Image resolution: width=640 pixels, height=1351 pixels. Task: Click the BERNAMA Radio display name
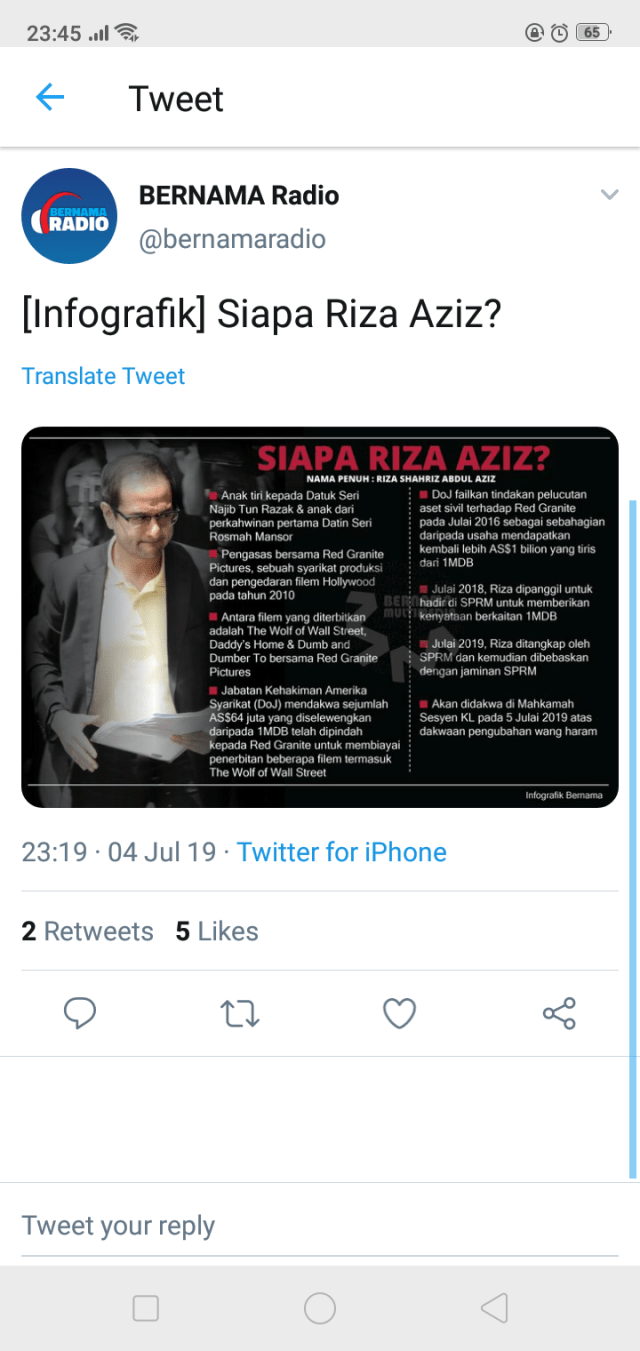[239, 195]
